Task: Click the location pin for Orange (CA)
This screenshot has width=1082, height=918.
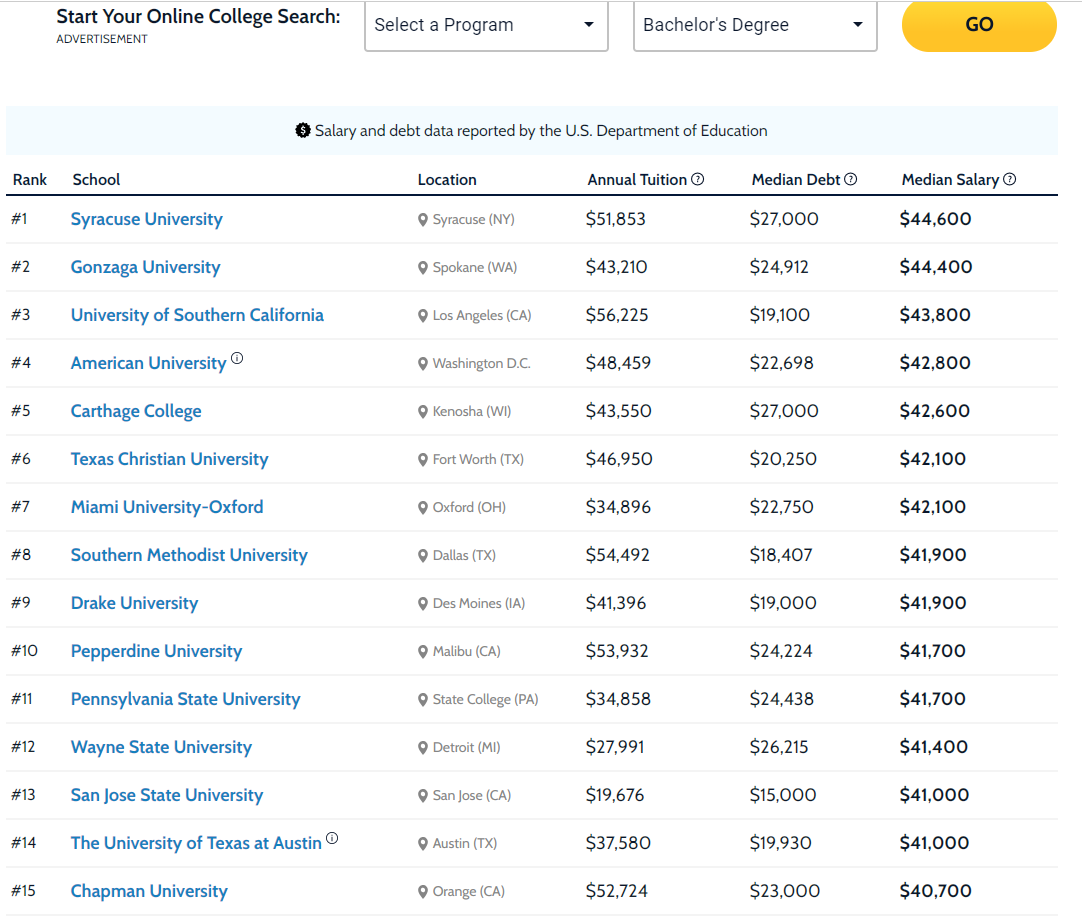Action: coord(423,892)
